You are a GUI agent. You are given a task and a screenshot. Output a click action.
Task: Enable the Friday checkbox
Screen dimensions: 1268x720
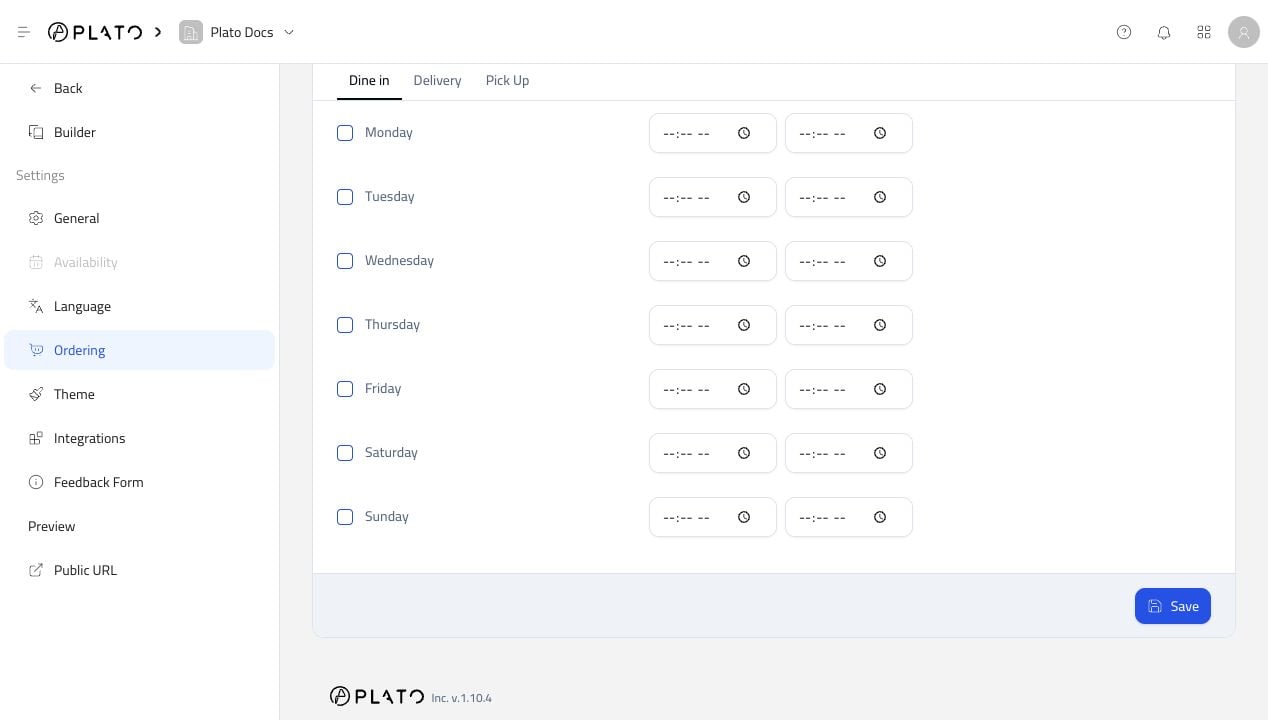[x=345, y=389]
